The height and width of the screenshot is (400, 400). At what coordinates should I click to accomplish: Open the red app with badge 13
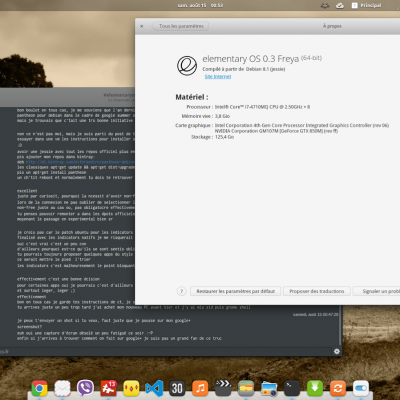(x=108, y=388)
